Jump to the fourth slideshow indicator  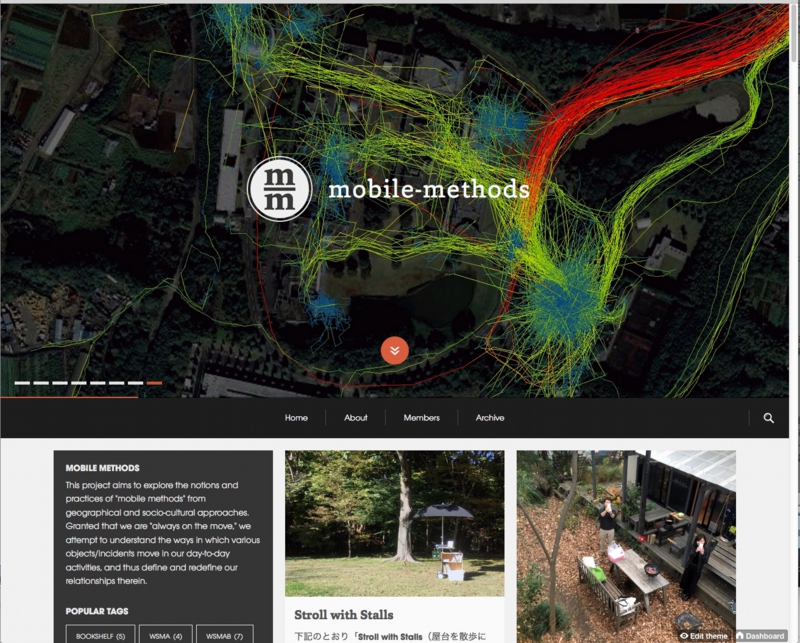pos(79,383)
